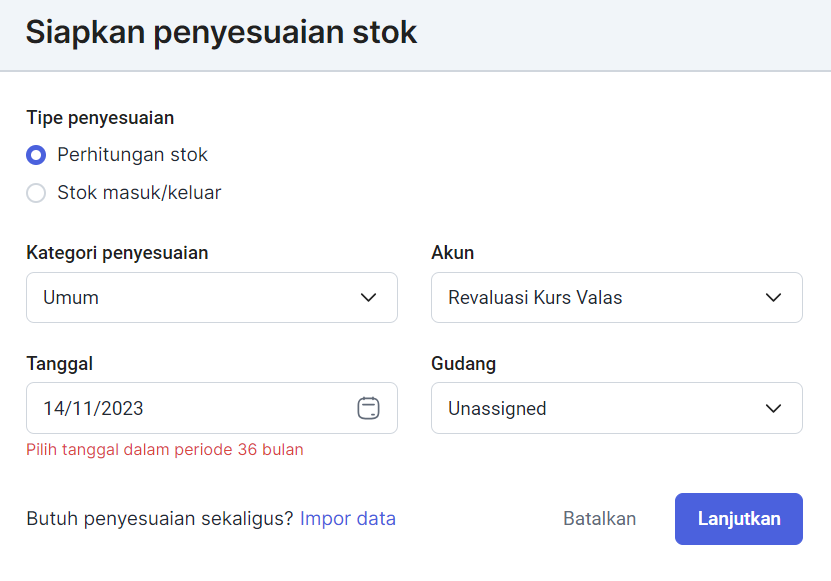
Task: Click the 'Perhitungan stok' option label text
Action: [x=132, y=155]
